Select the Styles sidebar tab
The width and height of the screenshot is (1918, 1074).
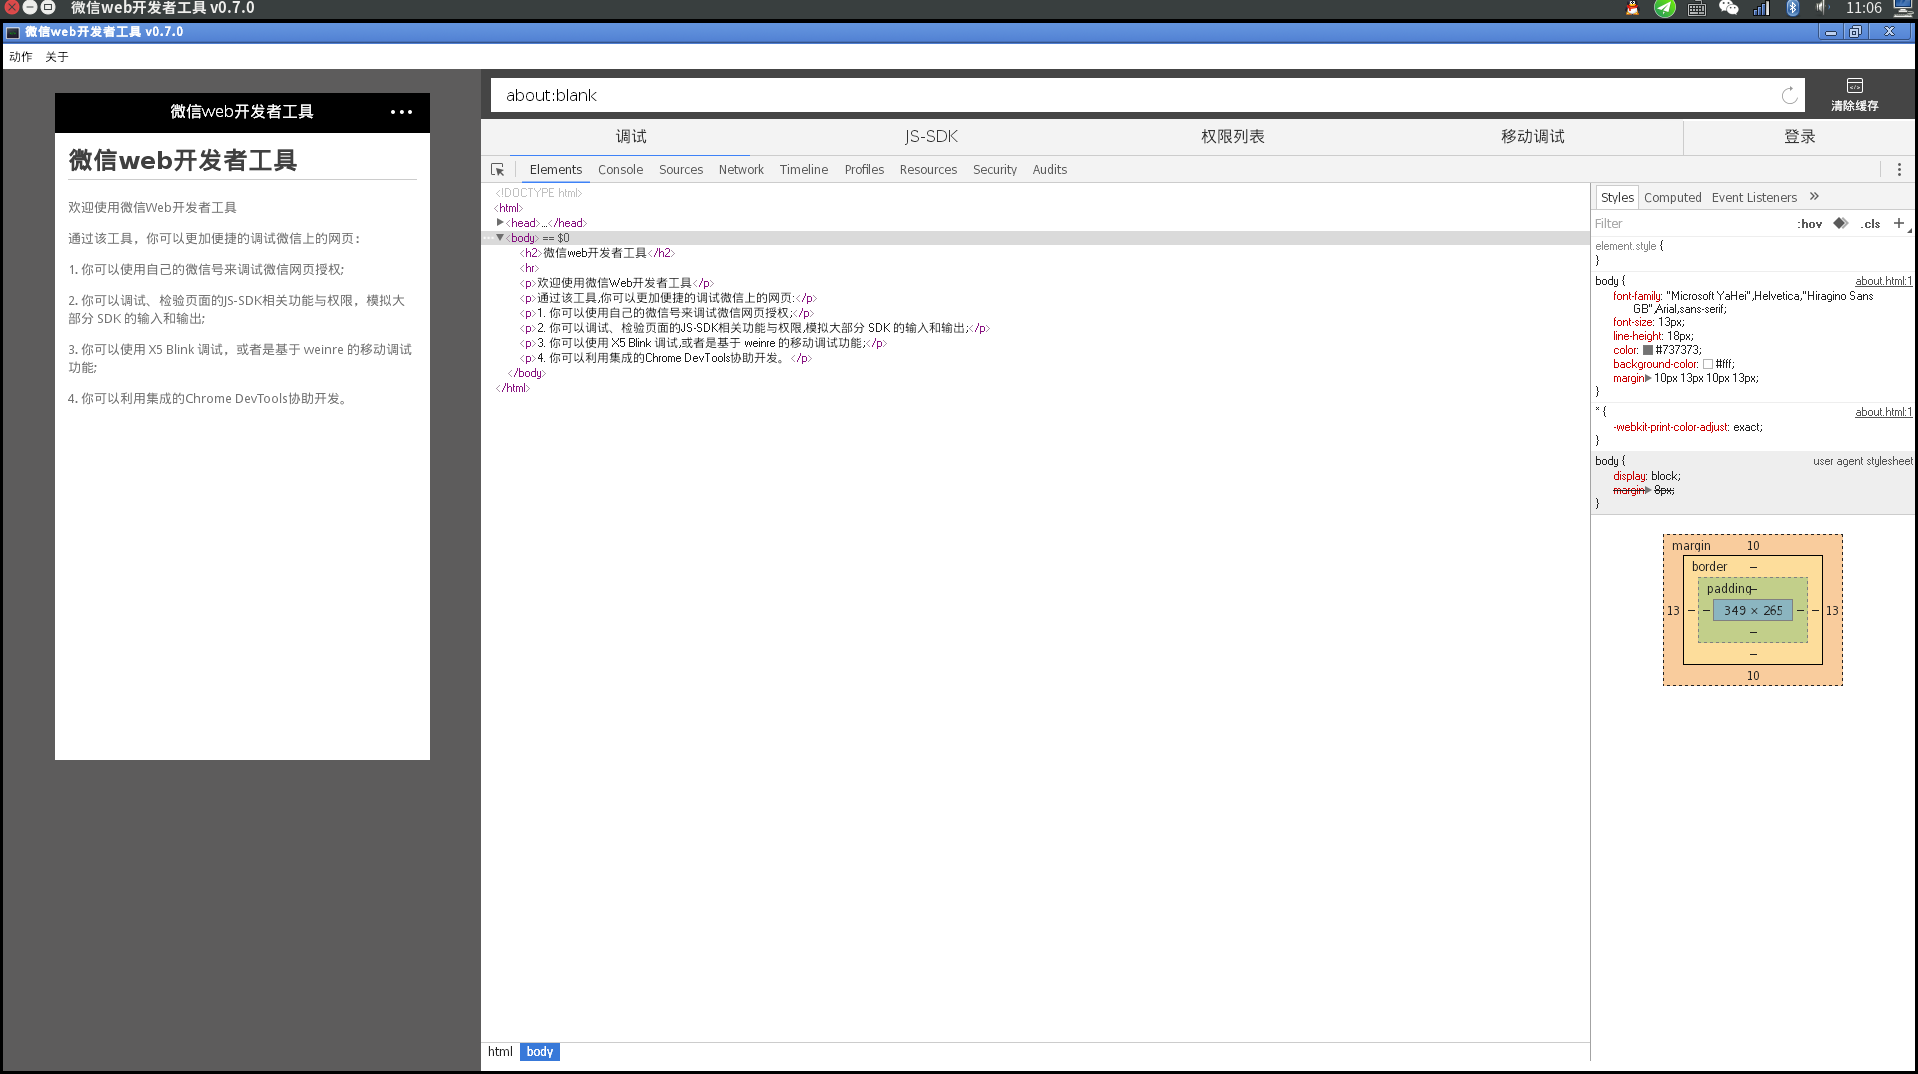(1617, 198)
